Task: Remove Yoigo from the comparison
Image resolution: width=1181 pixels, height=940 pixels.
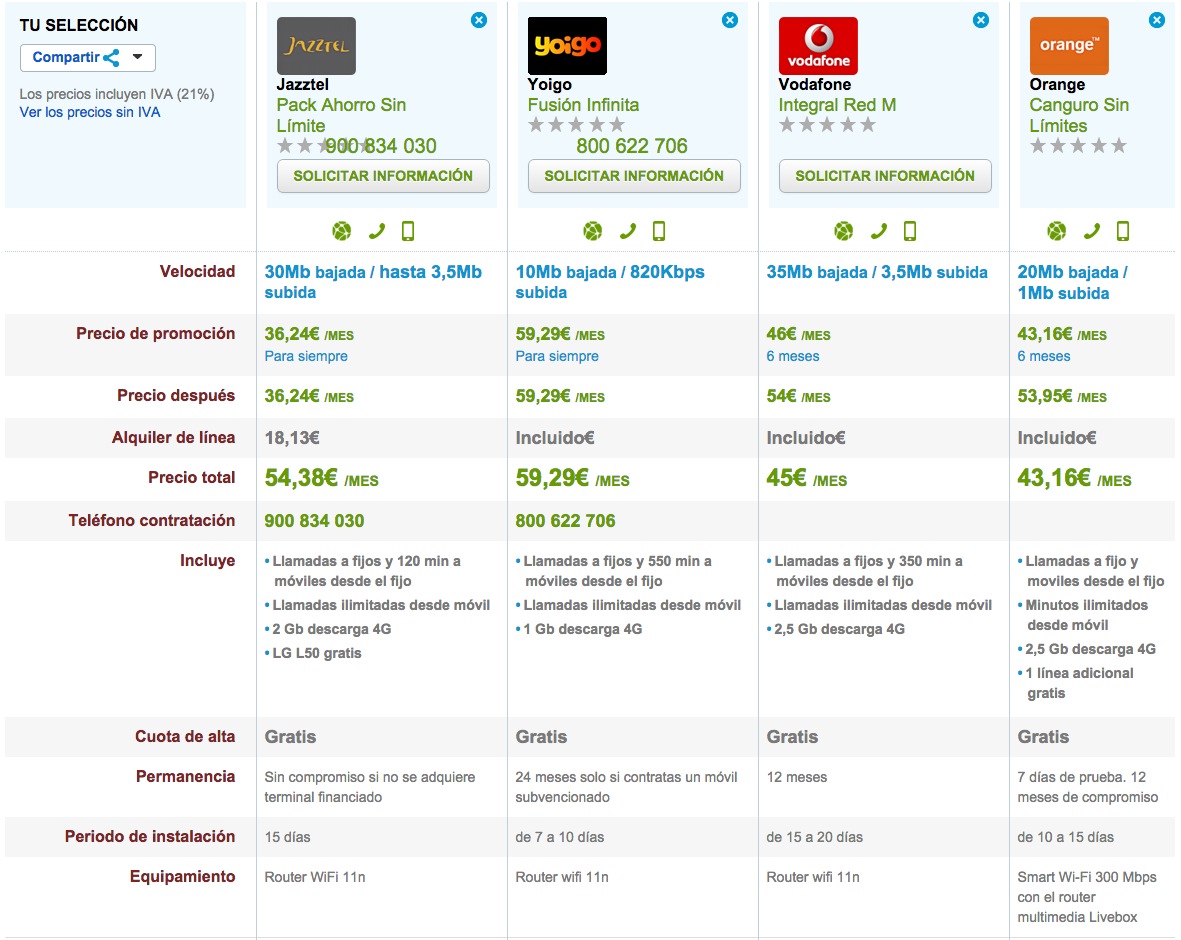Action: [x=730, y=20]
